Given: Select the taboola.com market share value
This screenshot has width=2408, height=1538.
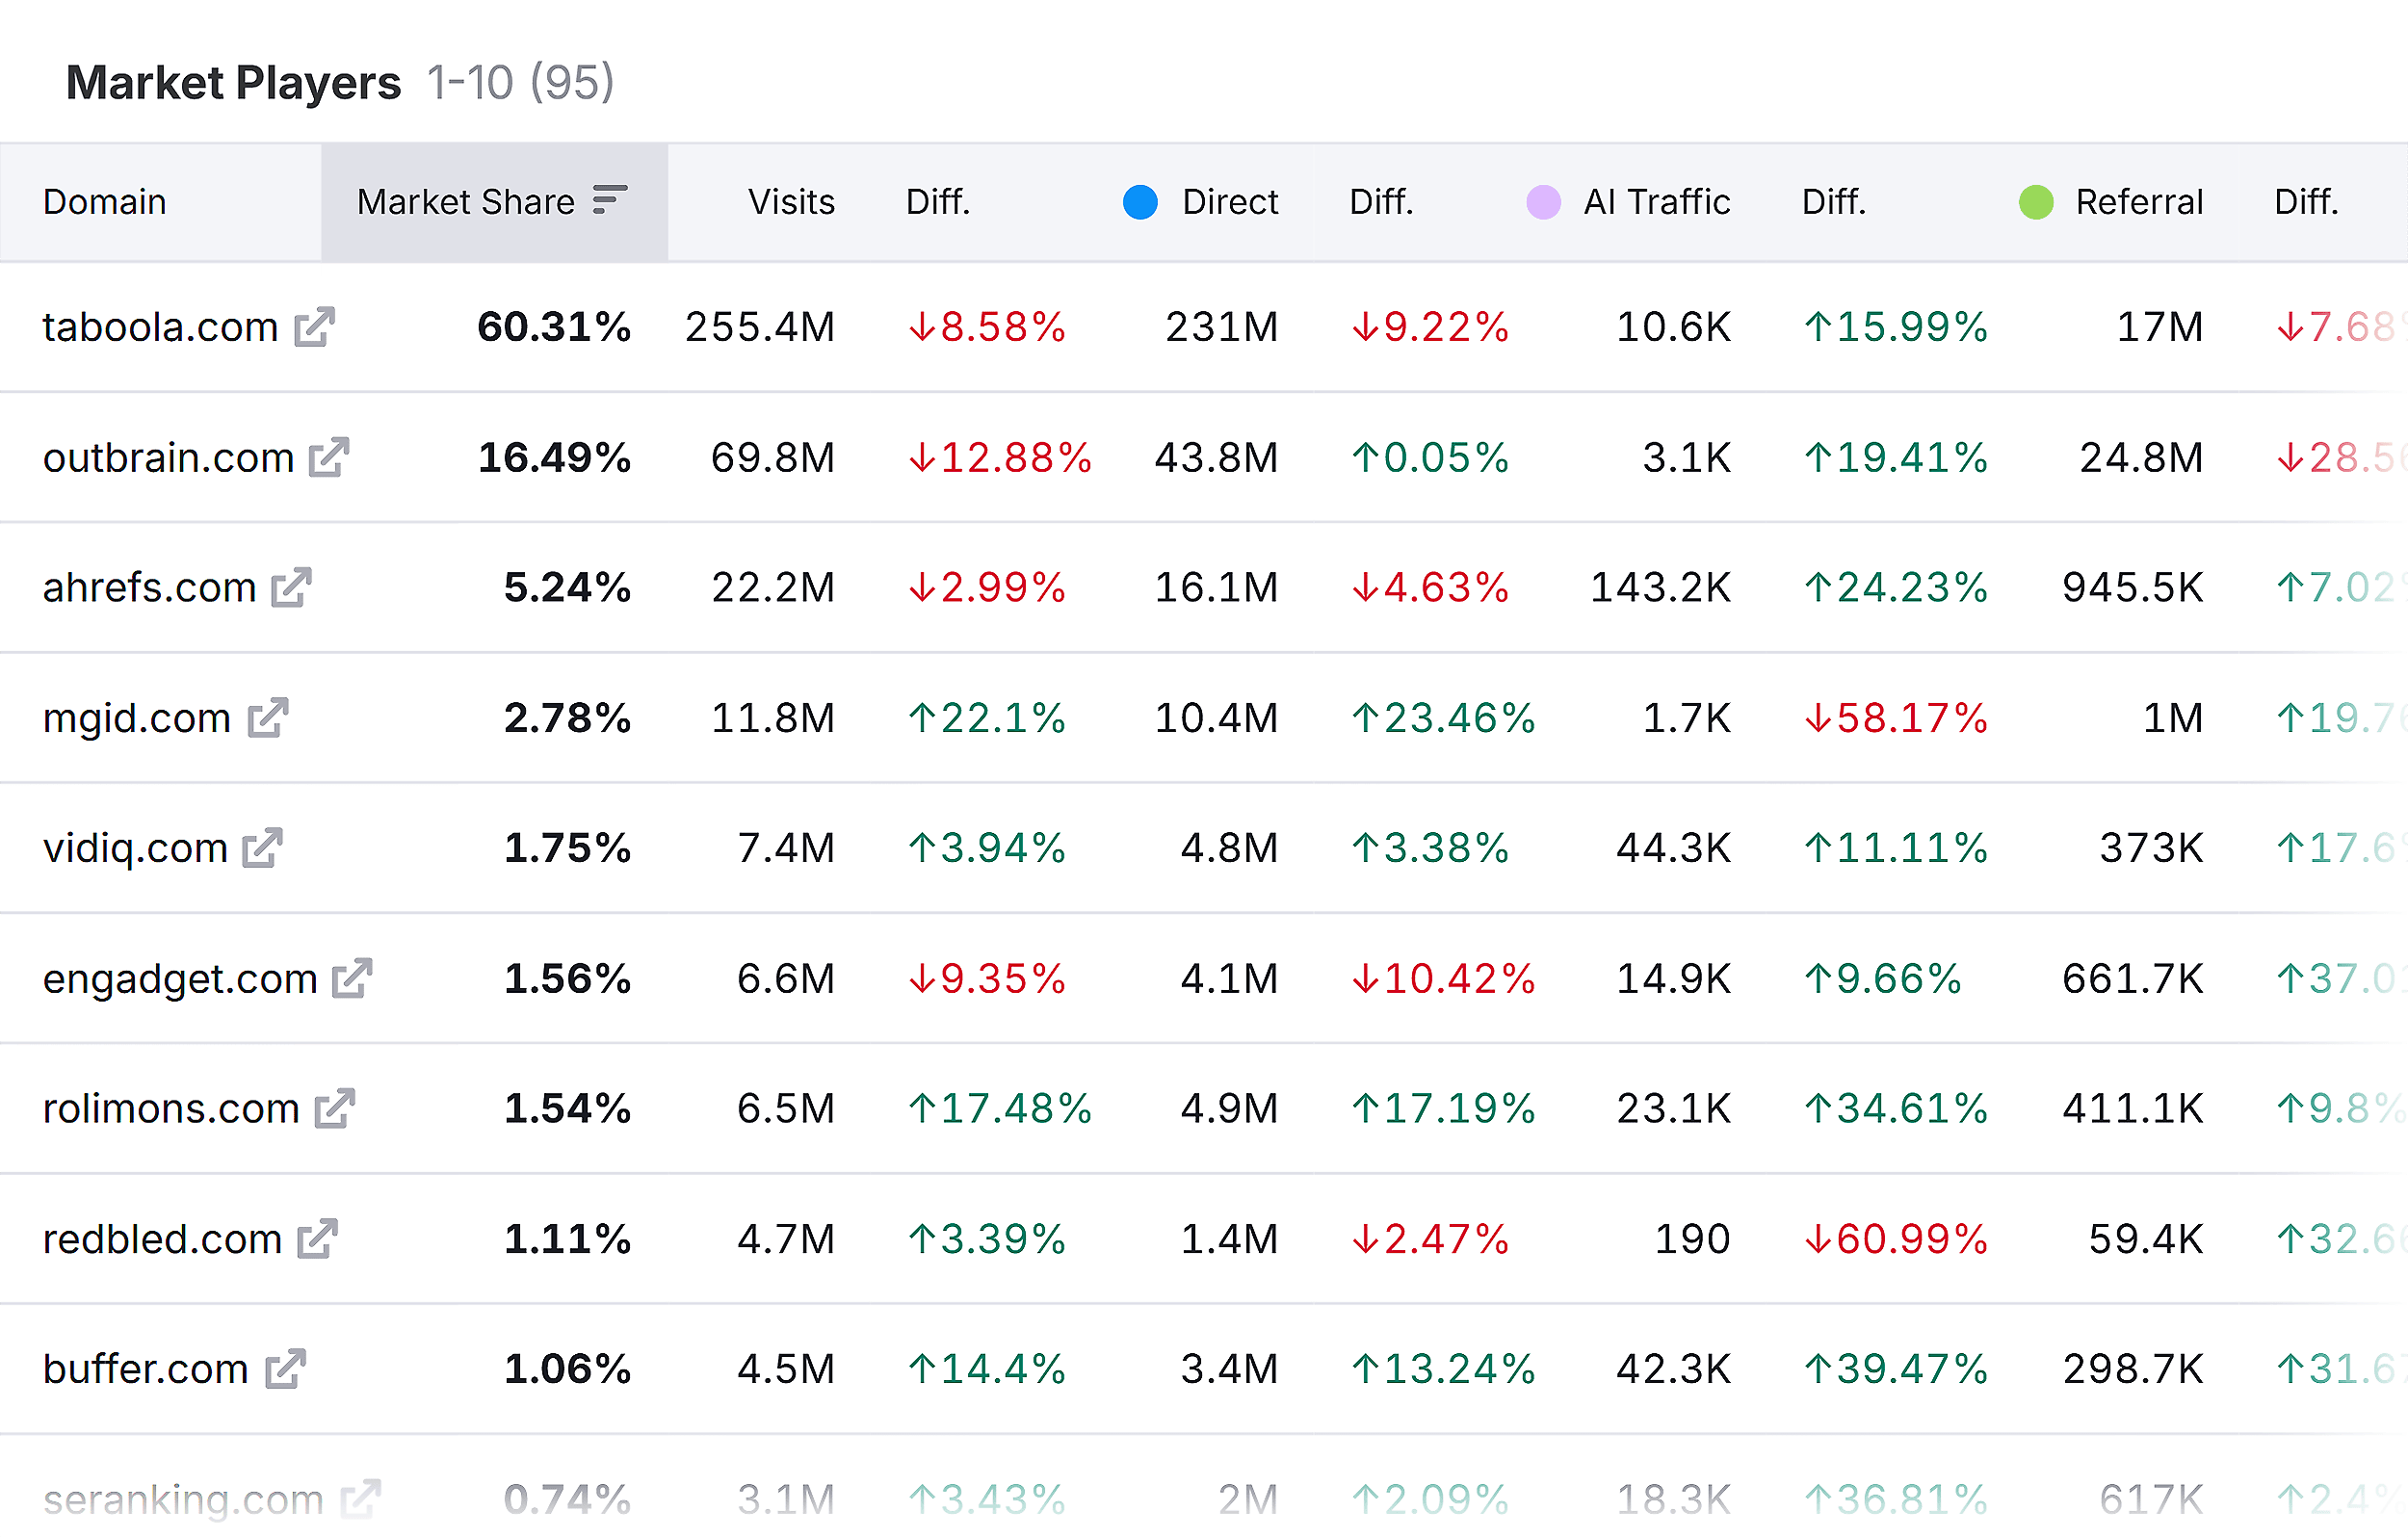Looking at the screenshot, I should pos(553,327).
